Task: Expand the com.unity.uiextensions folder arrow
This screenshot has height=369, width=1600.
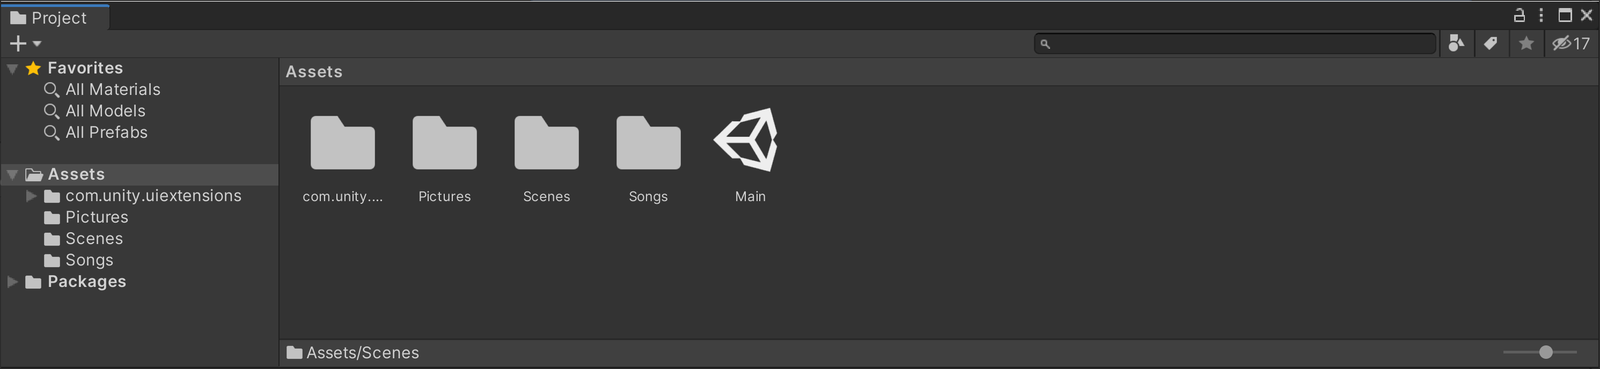Action: 32,196
